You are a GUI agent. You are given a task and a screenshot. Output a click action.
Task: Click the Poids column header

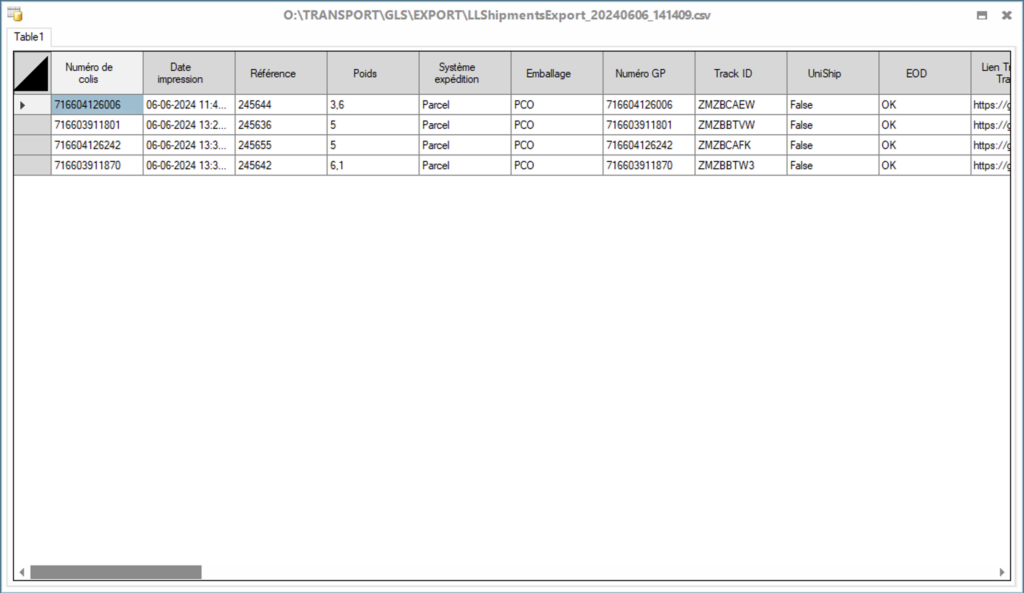(x=372, y=73)
